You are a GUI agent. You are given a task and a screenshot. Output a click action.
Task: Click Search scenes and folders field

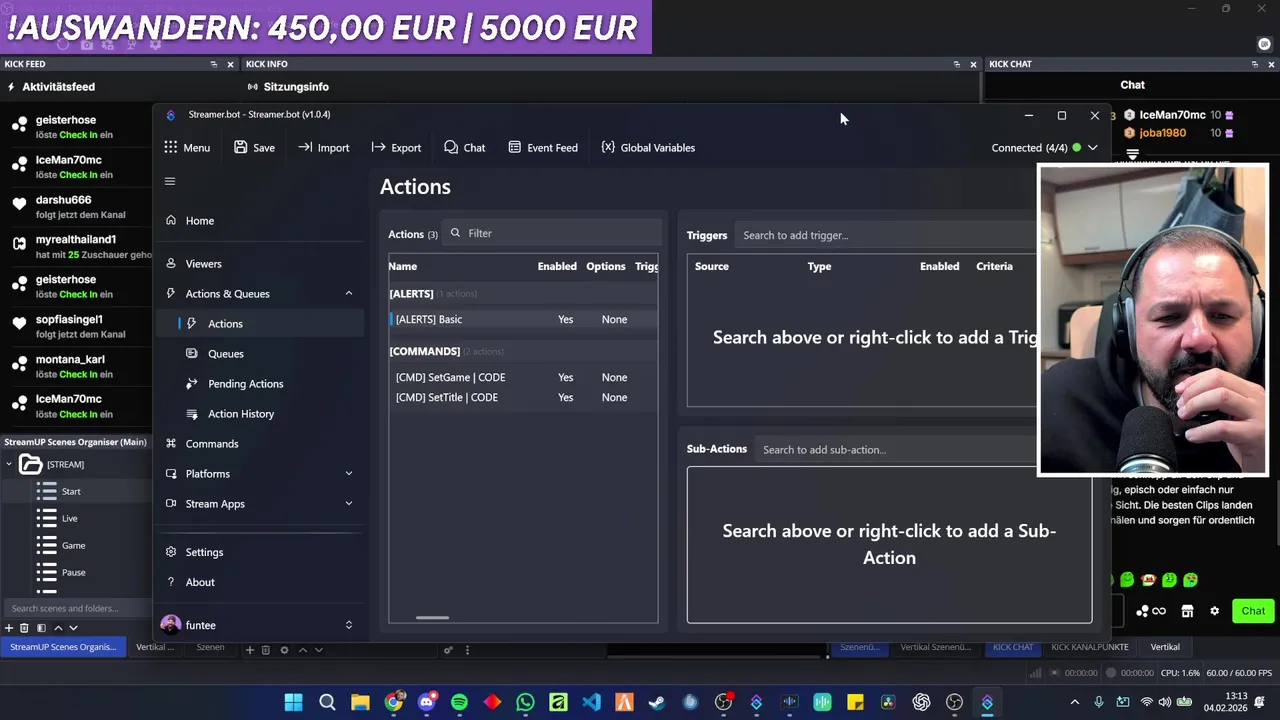[x=75, y=608]
